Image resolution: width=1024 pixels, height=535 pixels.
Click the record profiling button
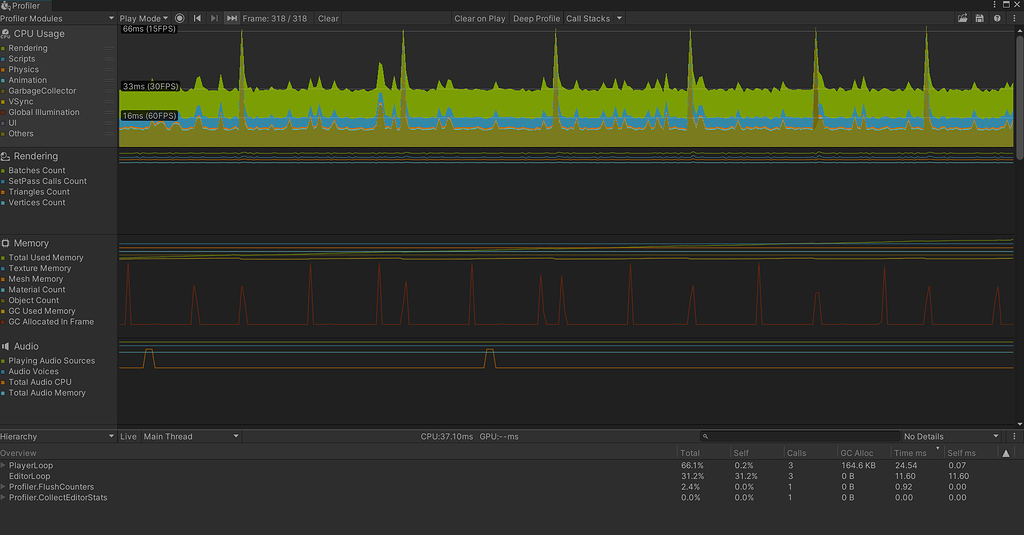[180, 18]
